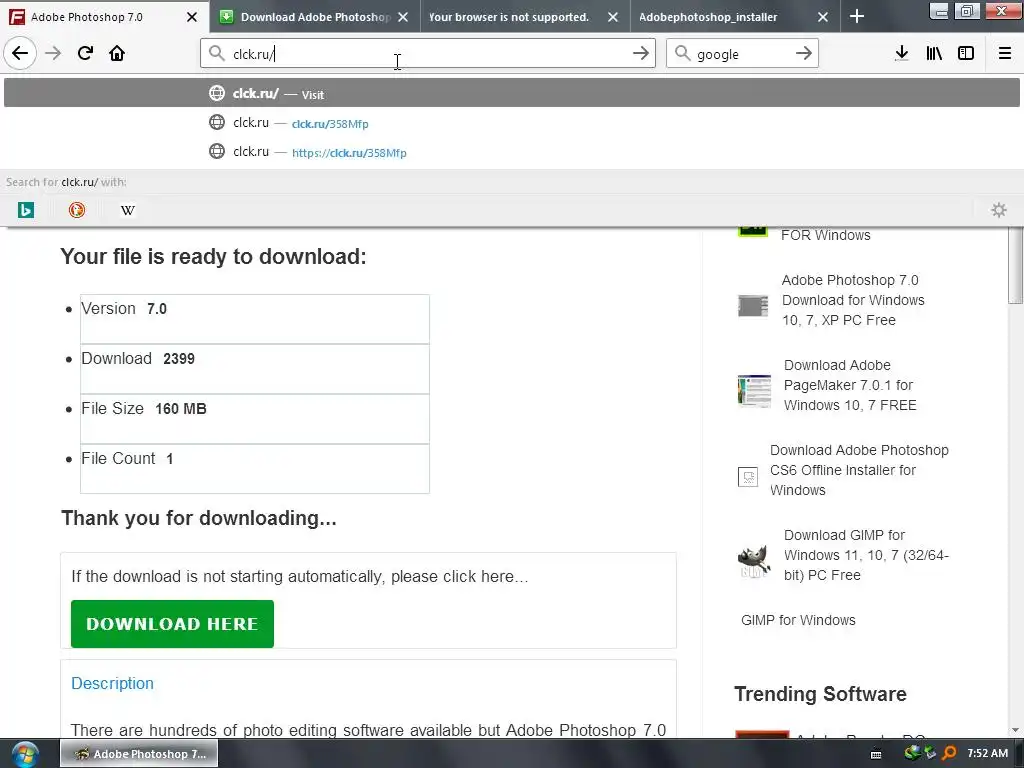1024x768 pixels.
Task: Open search settings gear icon
Action: point(999,210)
